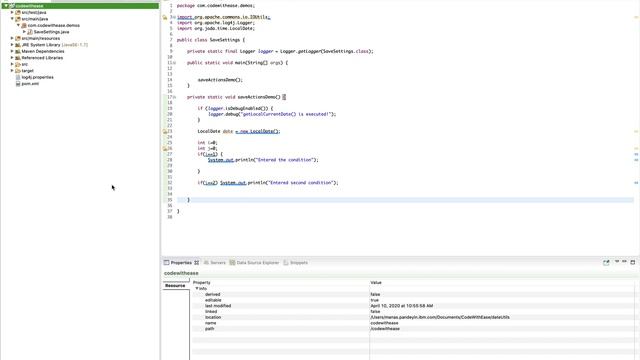Viewport: 640px width, 360px height.
Task: Click the 'Entered second condition' println line
Action: (268, 183)
